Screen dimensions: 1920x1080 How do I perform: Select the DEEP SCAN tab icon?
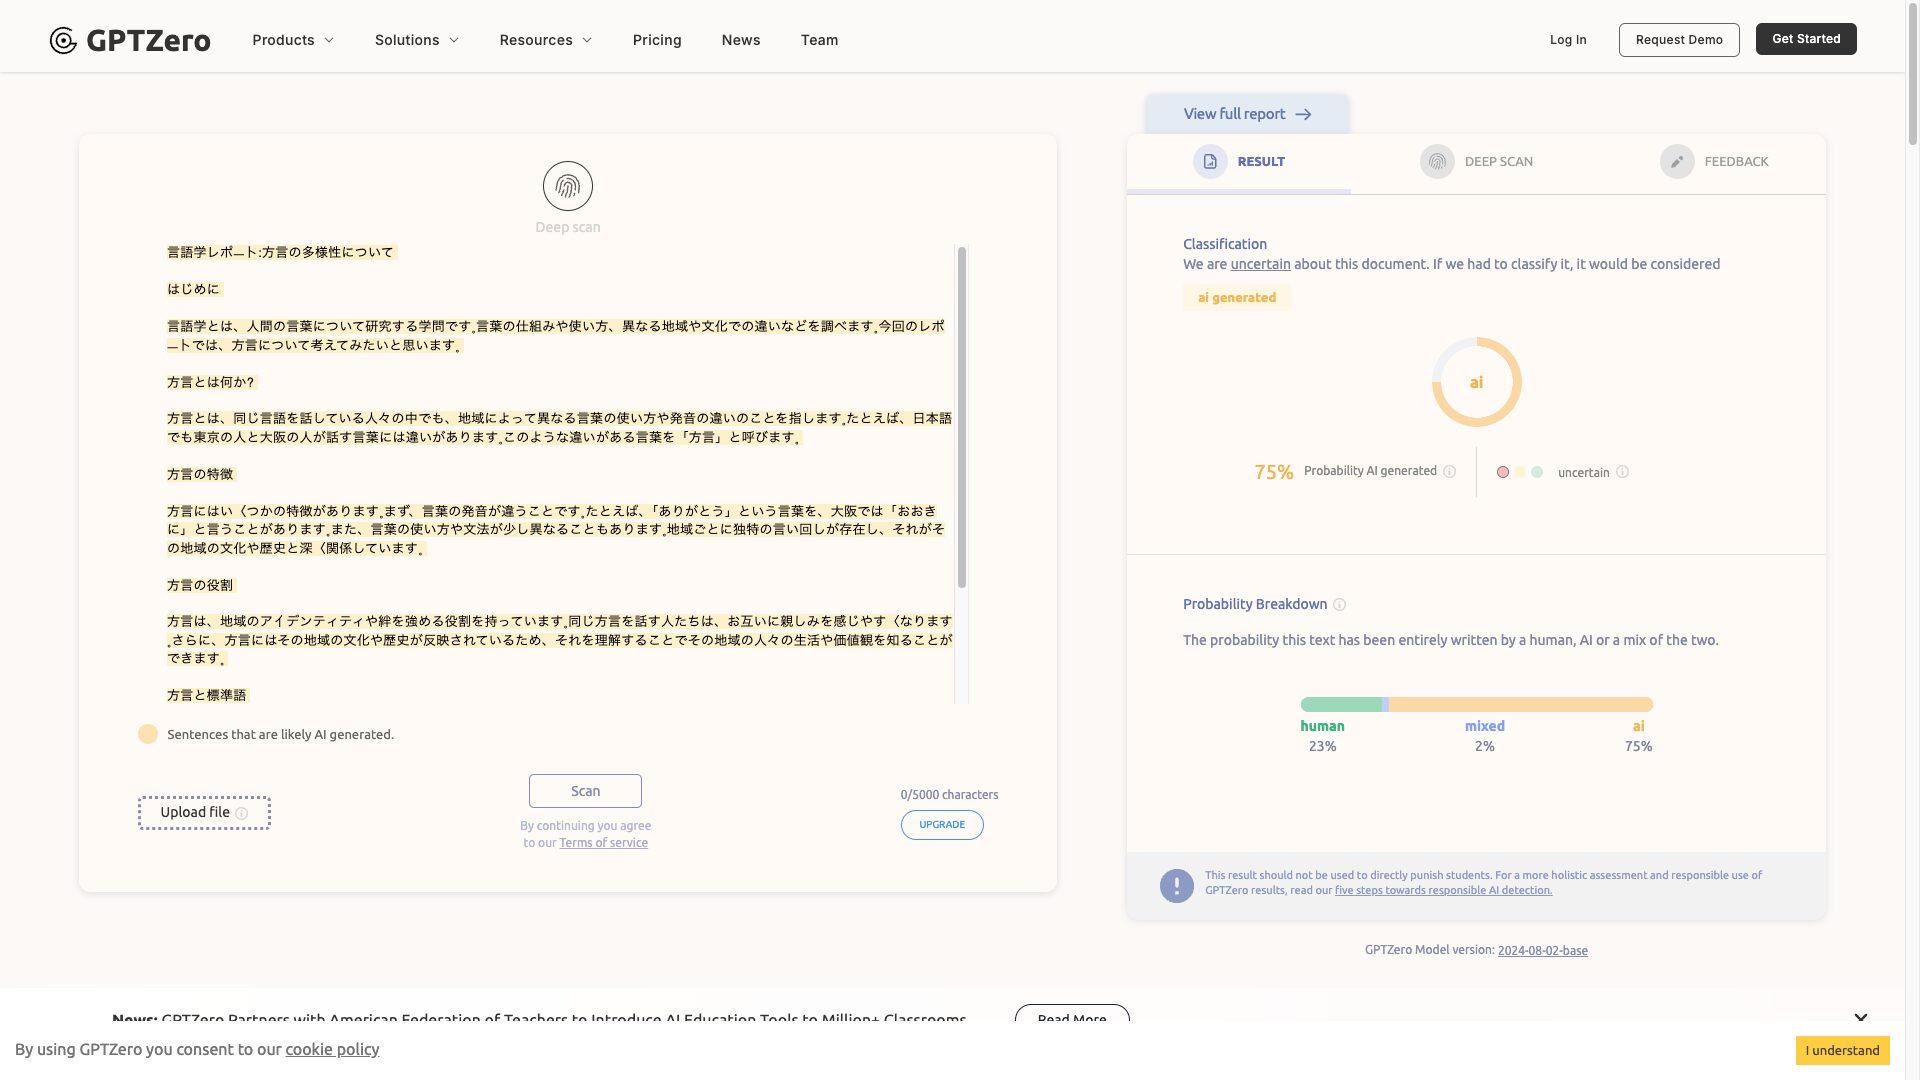click(1437, 161)
